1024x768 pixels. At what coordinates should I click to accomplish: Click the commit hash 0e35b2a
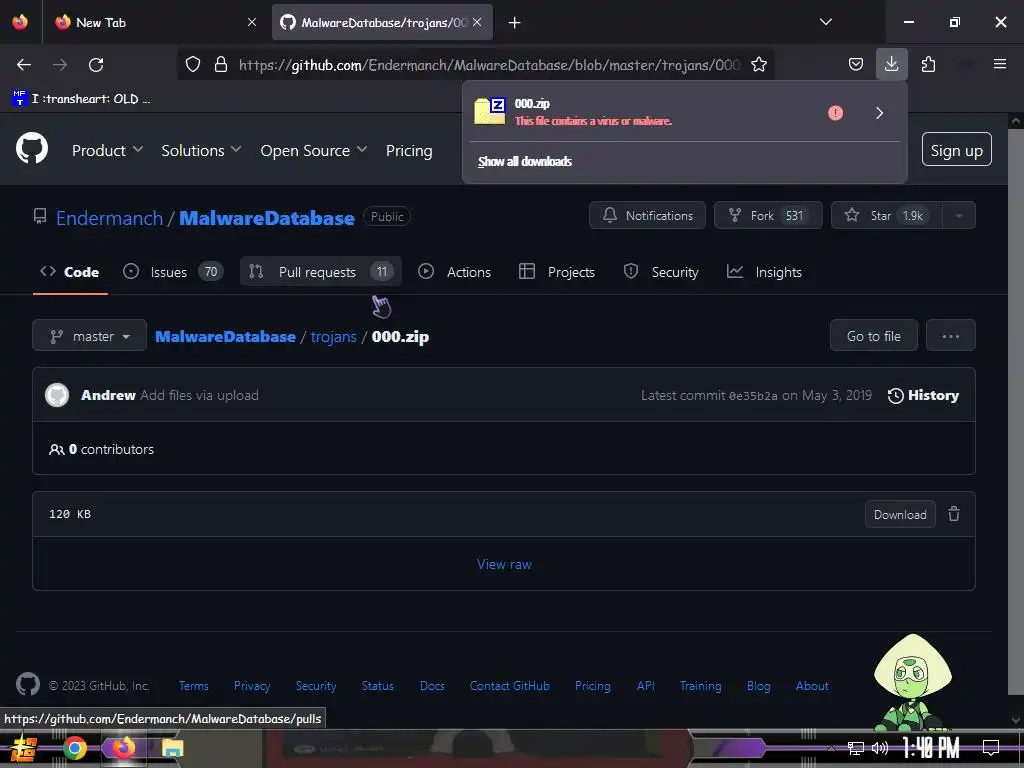point(753,396)
